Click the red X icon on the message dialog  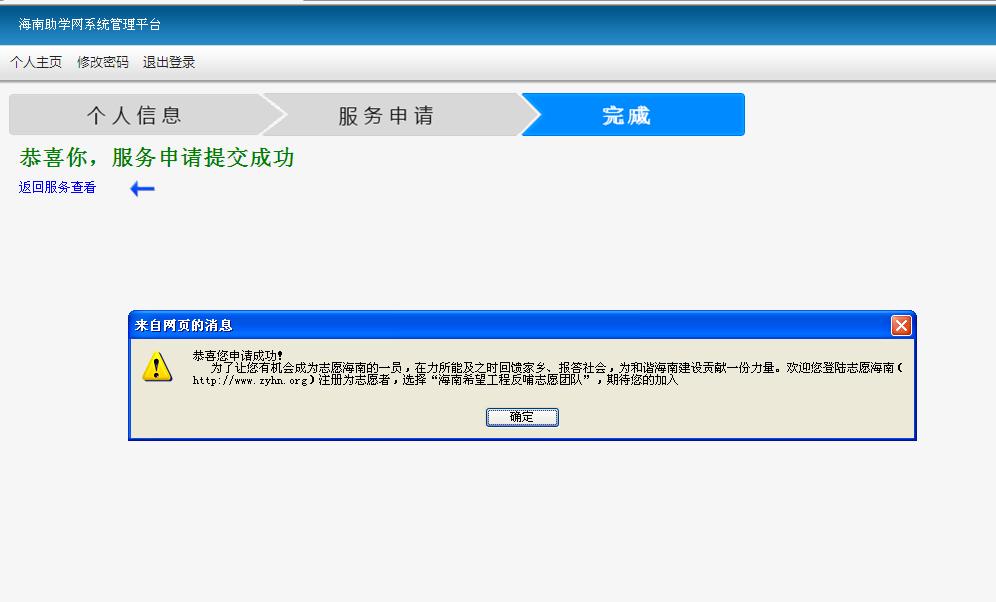coord(901,326)
